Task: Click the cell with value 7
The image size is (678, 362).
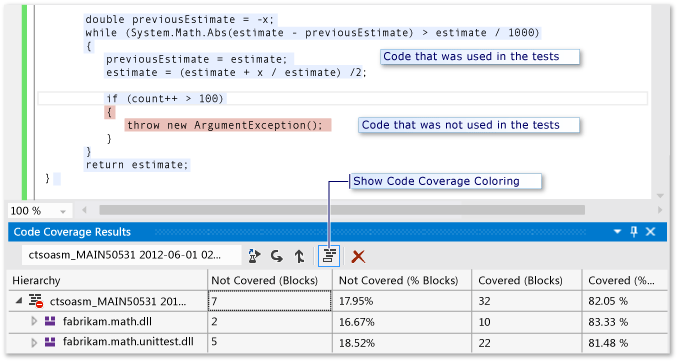Action: pos(270,301)
